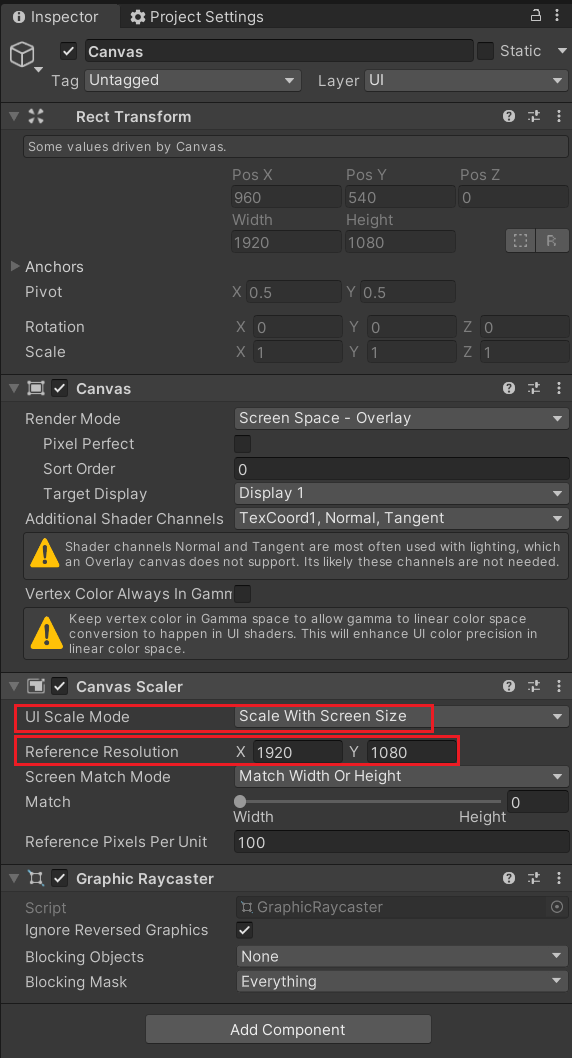Open Canvas component more options menu

[559, 388]
